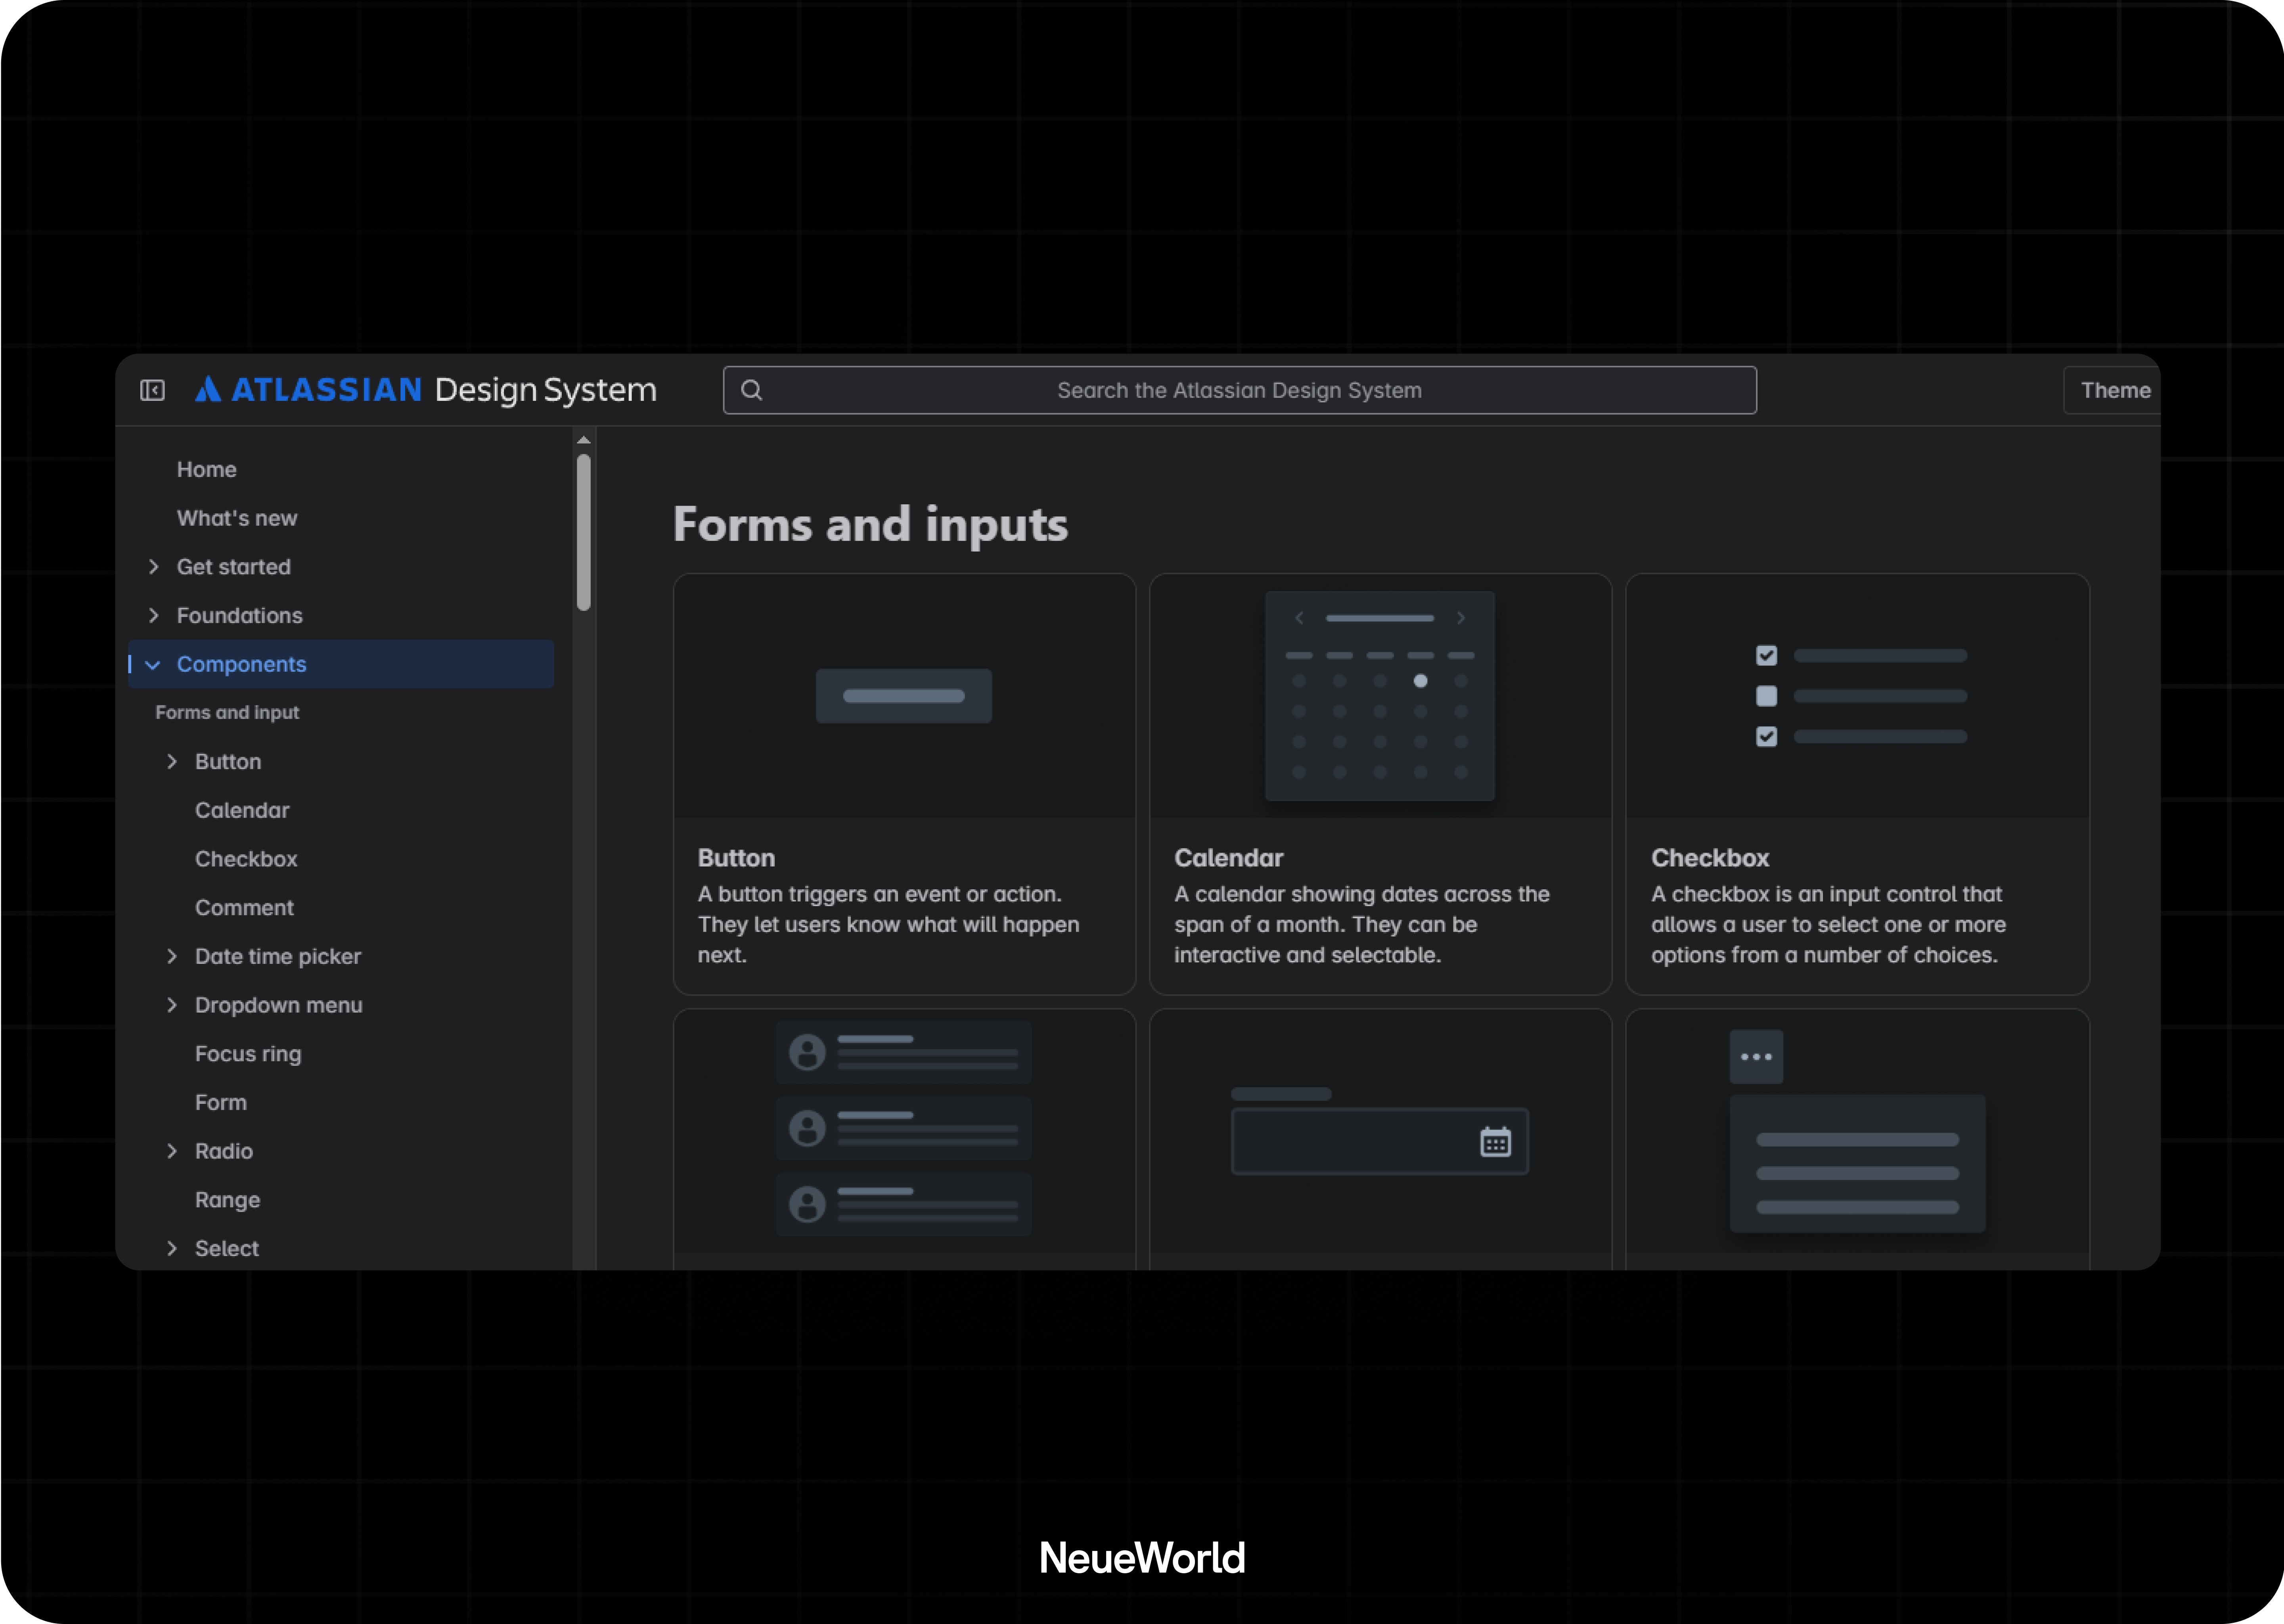Viewport: 2284px width, 1624px height.
Task: Open Button in the sidebar
Action: pyautogui.click(x=228, y=762)
